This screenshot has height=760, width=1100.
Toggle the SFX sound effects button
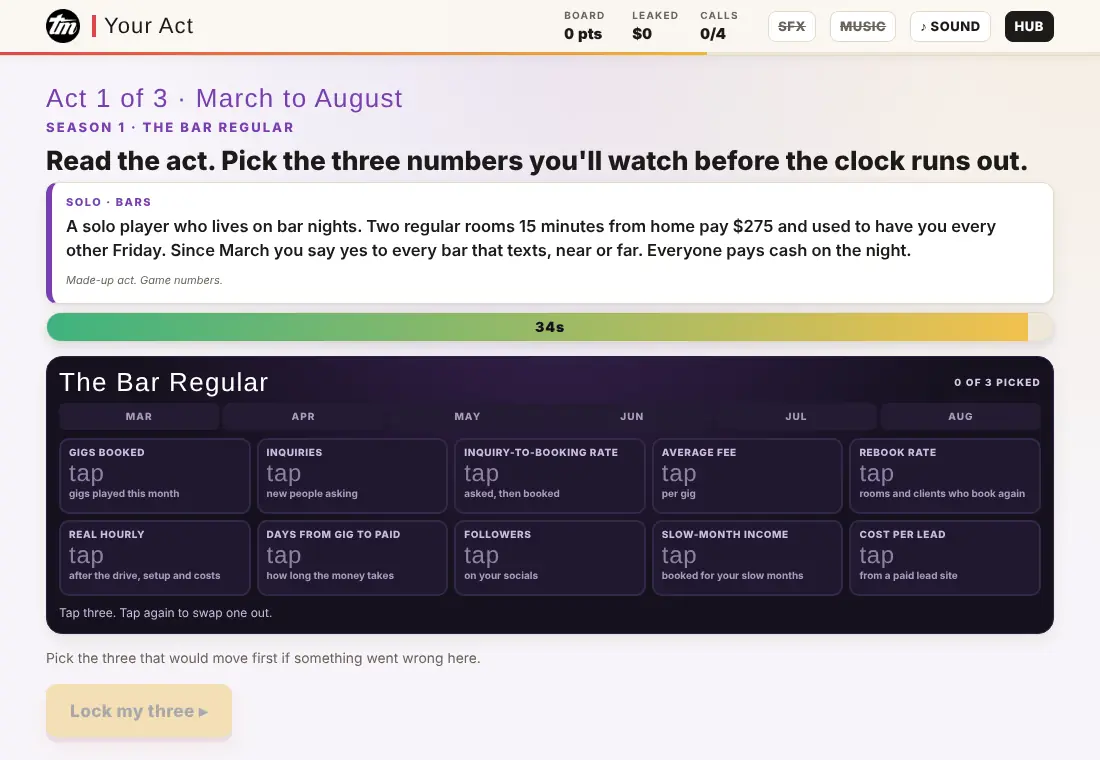(791, 27)
